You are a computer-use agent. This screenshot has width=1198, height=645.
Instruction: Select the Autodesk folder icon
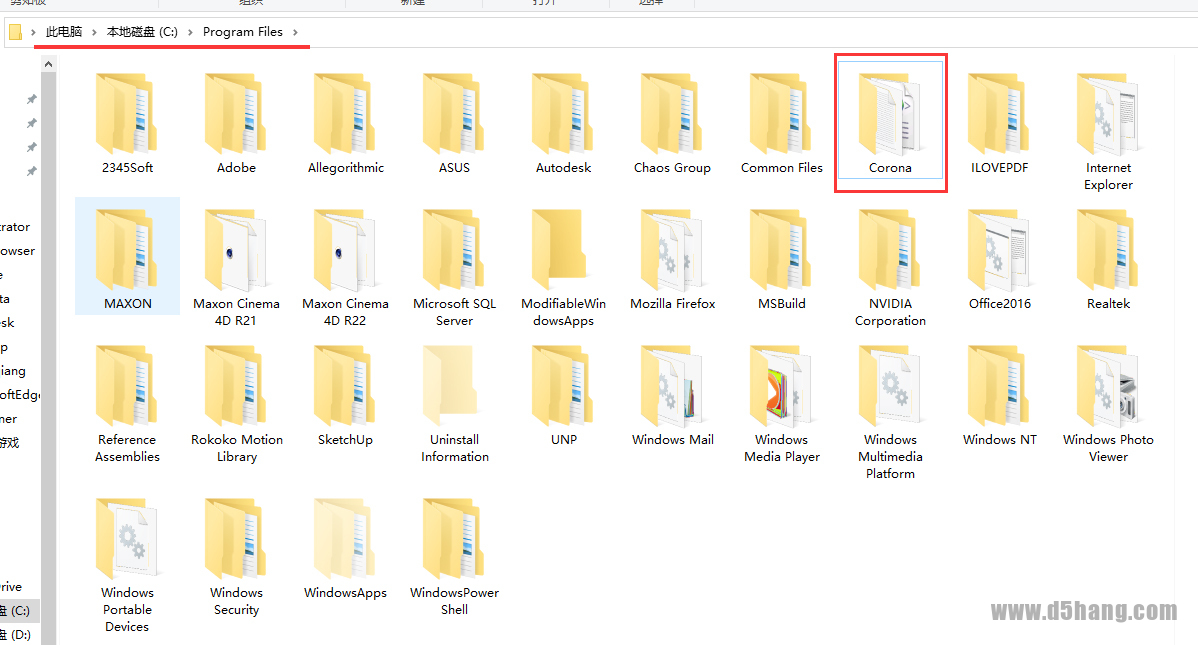point(562,114)
